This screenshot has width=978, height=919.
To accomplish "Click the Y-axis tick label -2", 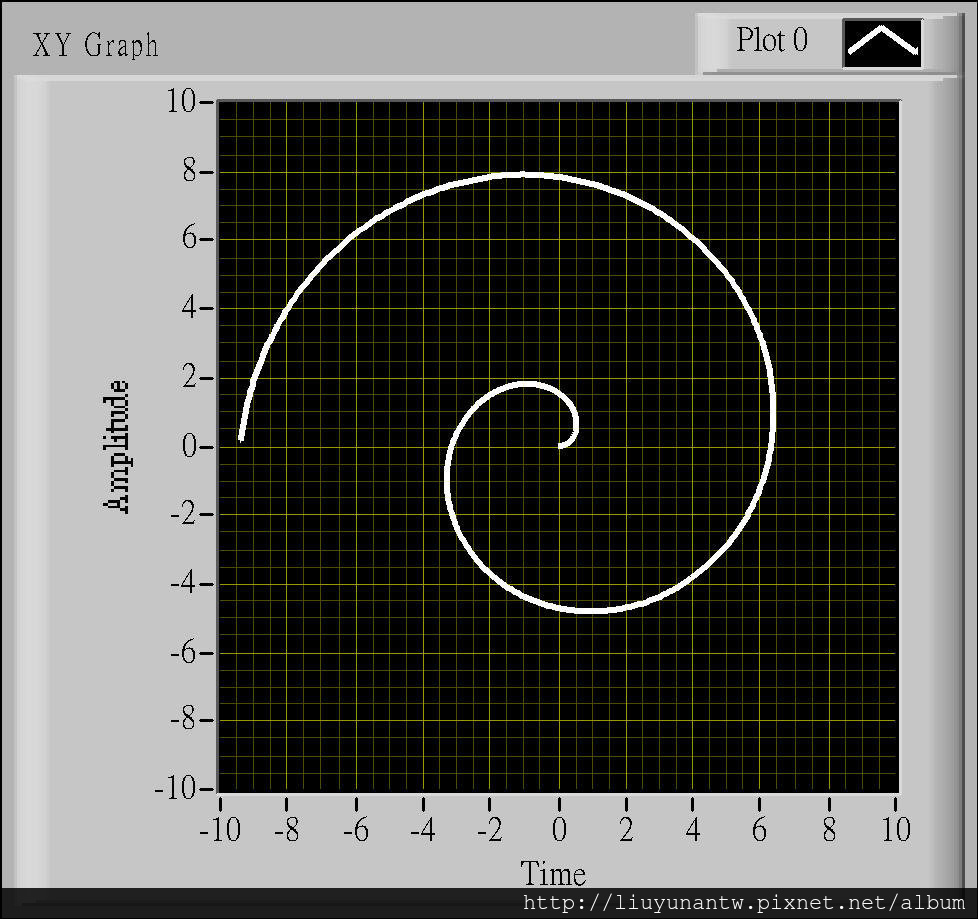I will pyautogui.click(x=184, y=515).
